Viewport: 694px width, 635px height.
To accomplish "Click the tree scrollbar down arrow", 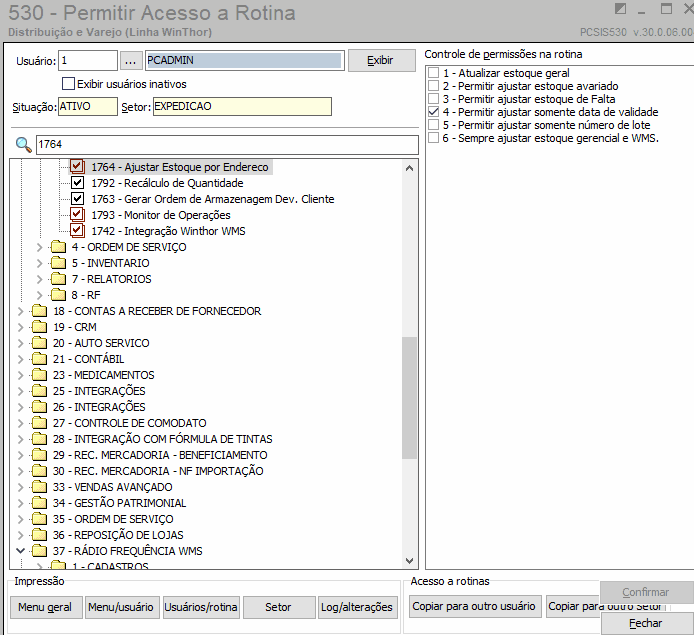I will click(x=409, y=561).
